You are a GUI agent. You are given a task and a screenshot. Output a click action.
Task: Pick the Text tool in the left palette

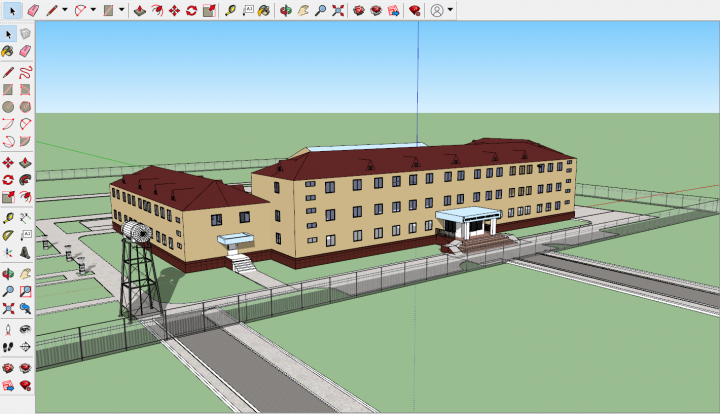click(25, 235)
